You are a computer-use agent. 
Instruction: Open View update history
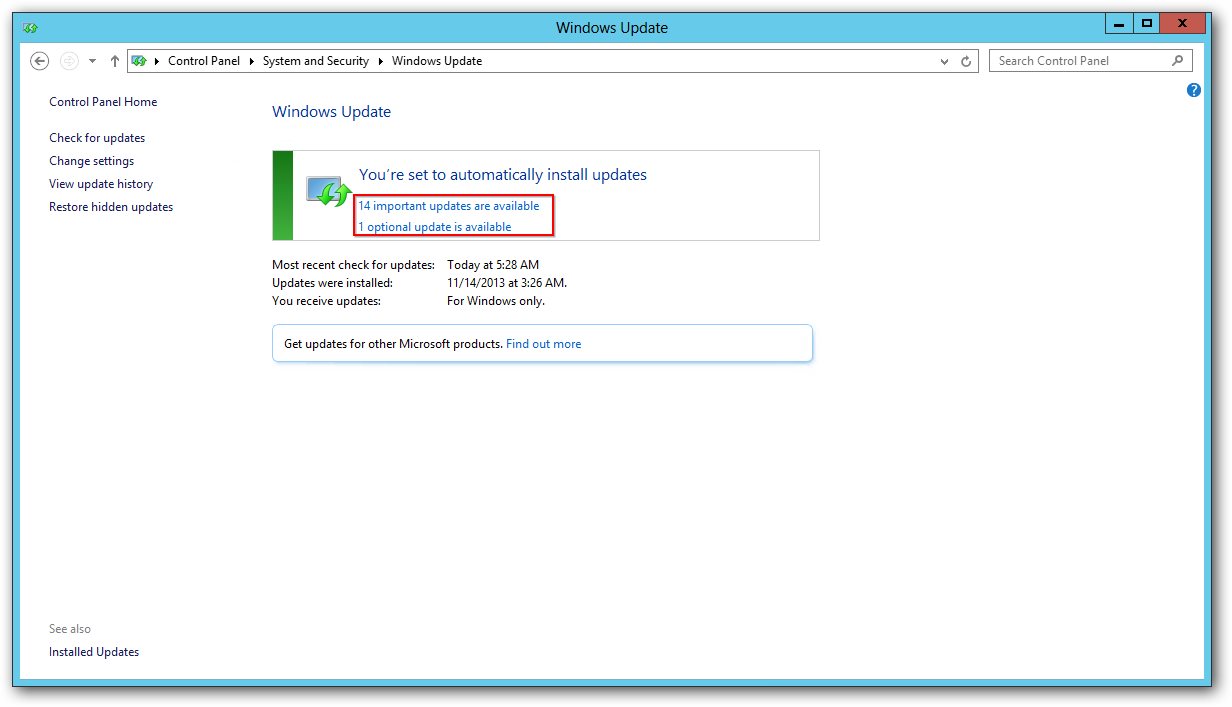point(101,184)
